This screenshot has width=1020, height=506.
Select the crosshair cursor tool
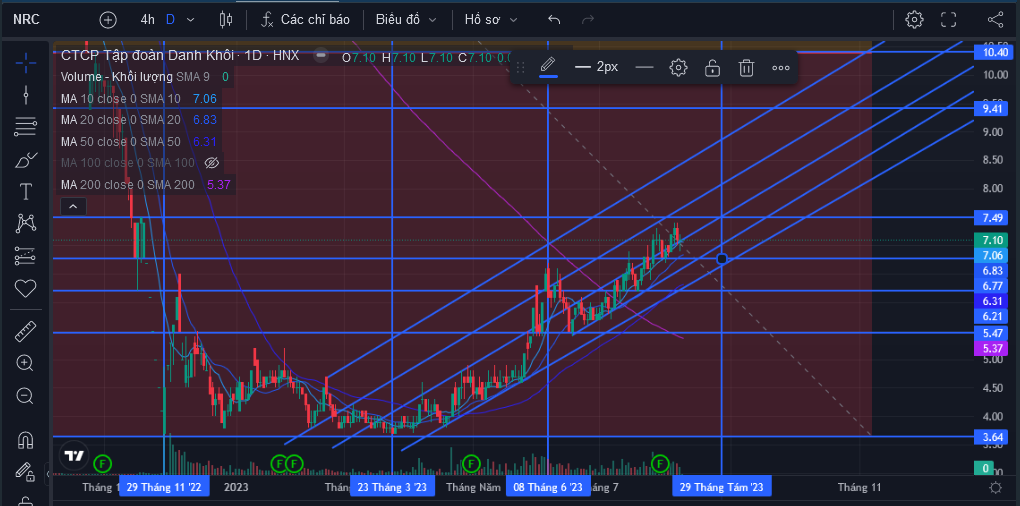click(x=25, y=63)
